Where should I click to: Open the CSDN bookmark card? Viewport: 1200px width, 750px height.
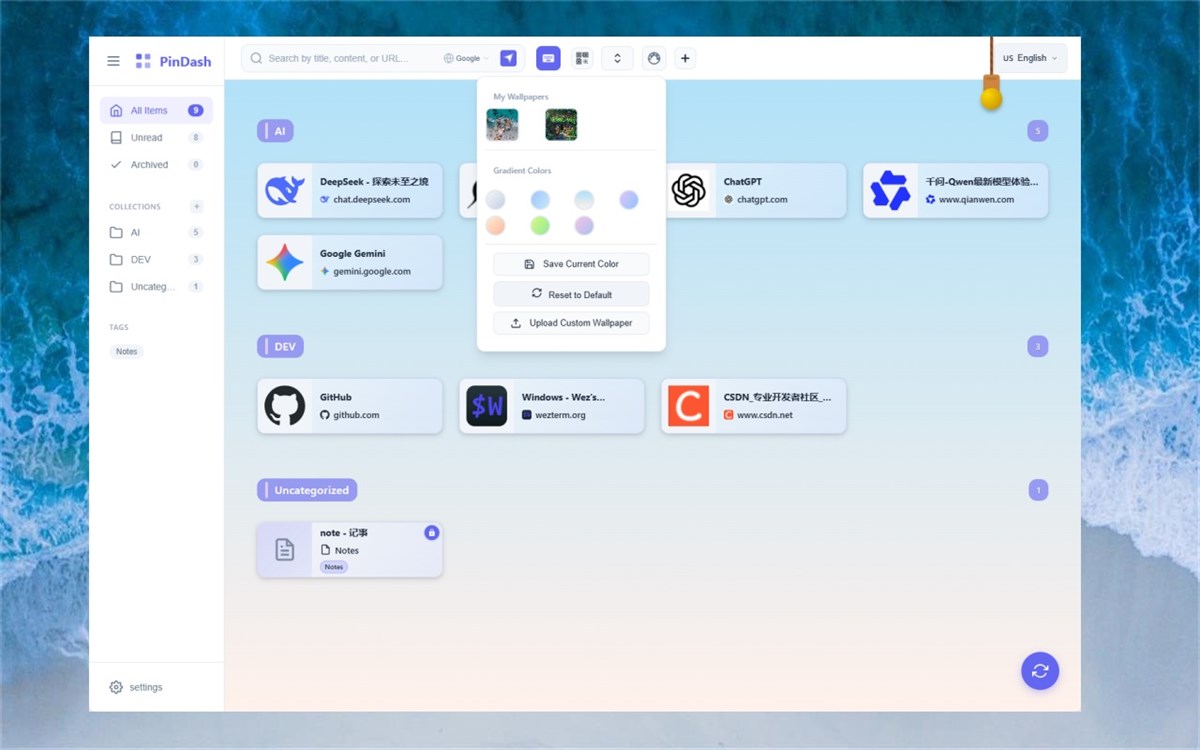(x=753, y=406)
